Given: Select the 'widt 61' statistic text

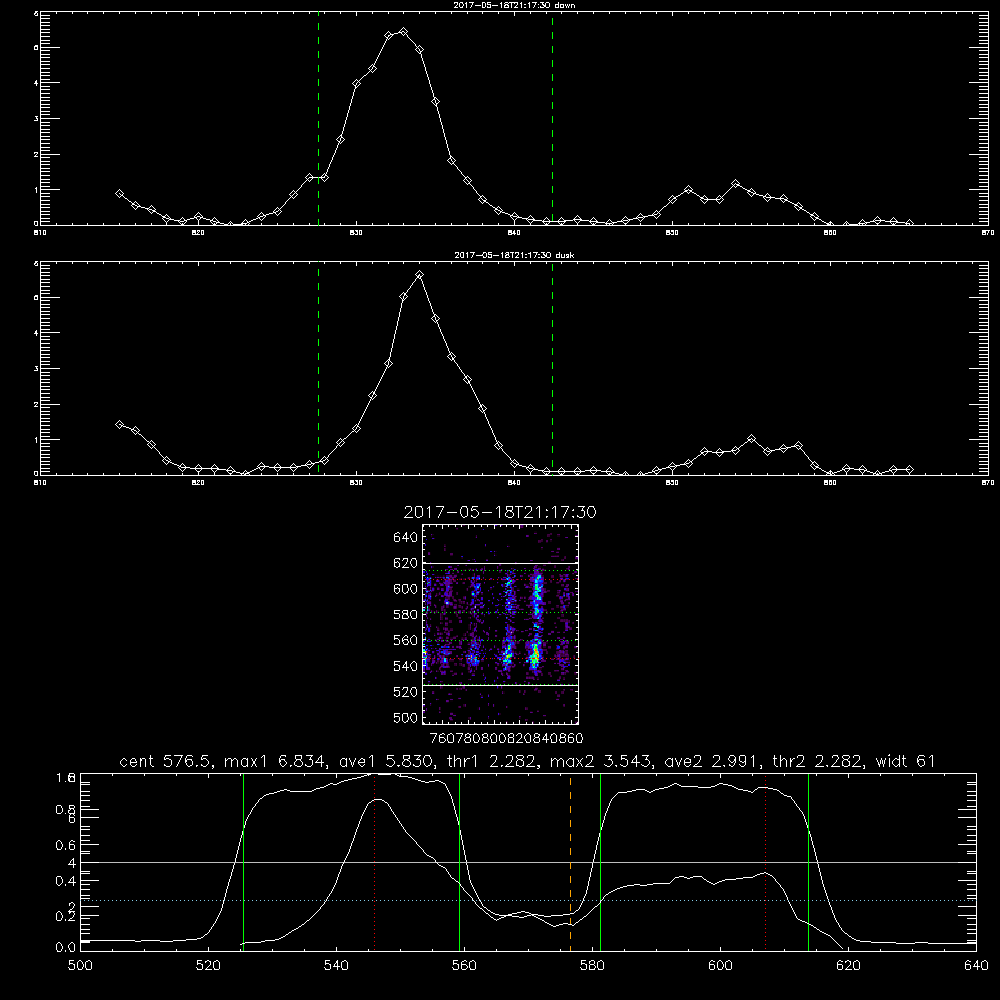Looking at the screenshot, I should point(905,761).
